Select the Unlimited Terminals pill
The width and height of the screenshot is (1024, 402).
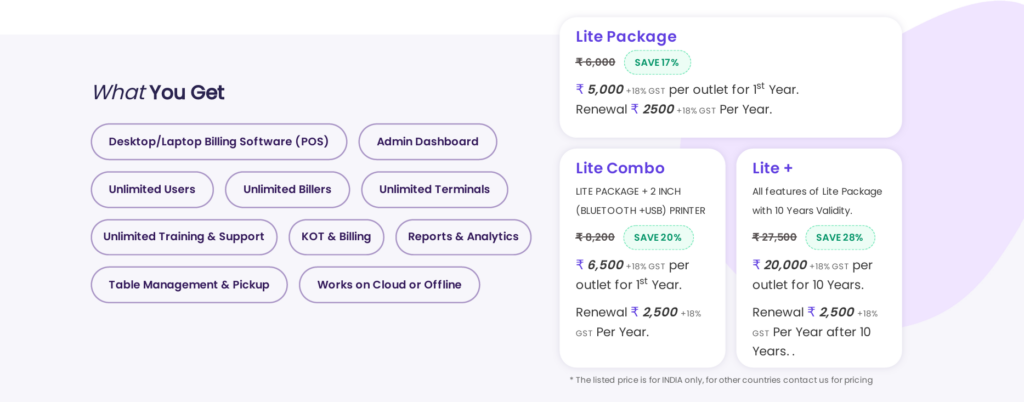click(434, 189)
